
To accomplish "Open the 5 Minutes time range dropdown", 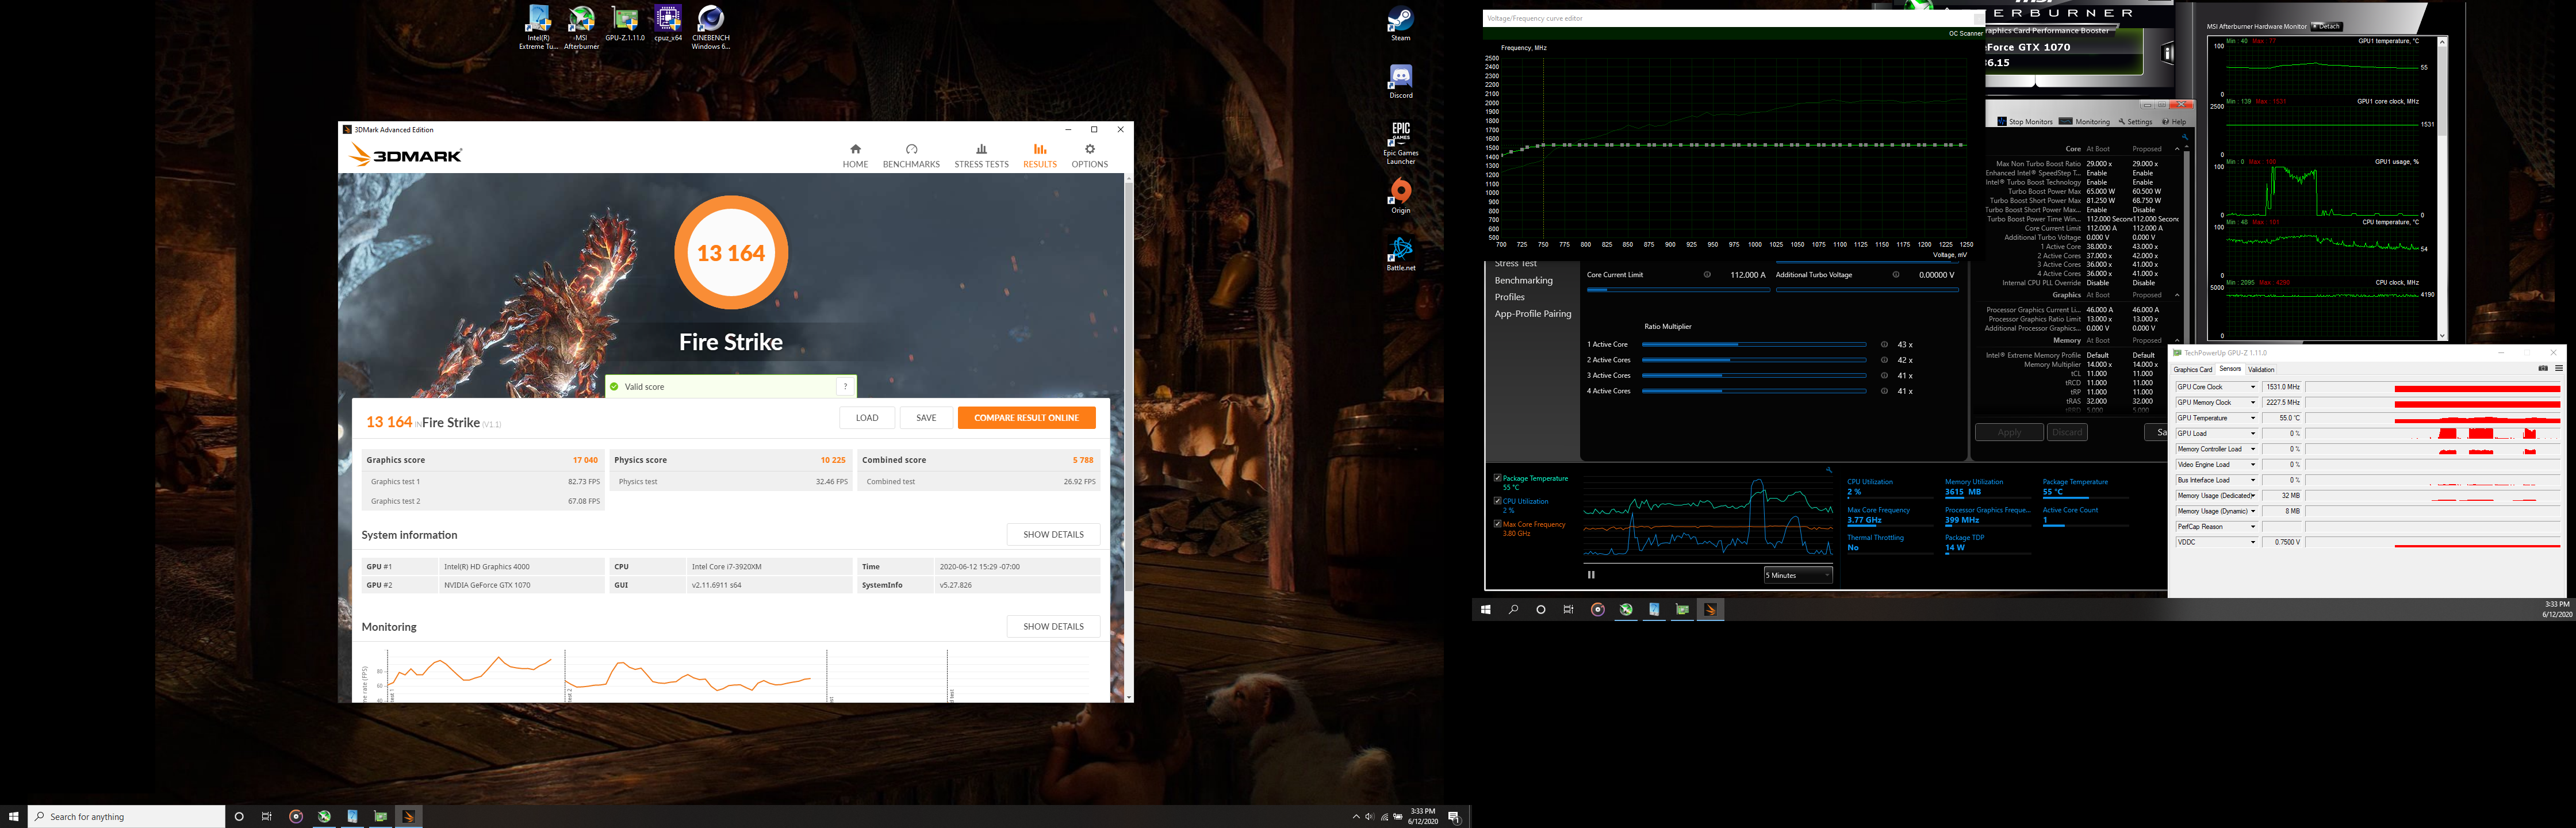I will pos(1798,575).
